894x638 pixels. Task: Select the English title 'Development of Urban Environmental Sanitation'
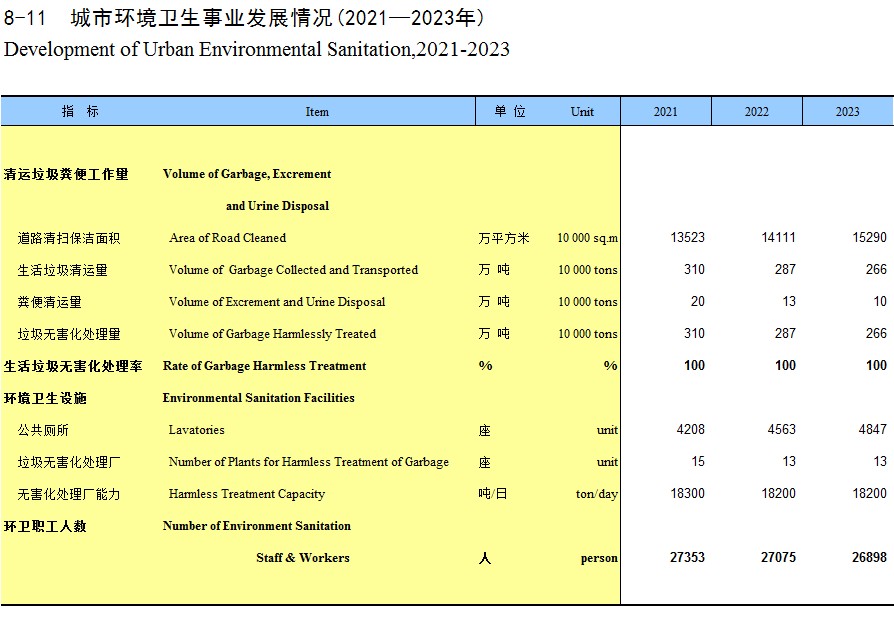click(x=208, y=50)
